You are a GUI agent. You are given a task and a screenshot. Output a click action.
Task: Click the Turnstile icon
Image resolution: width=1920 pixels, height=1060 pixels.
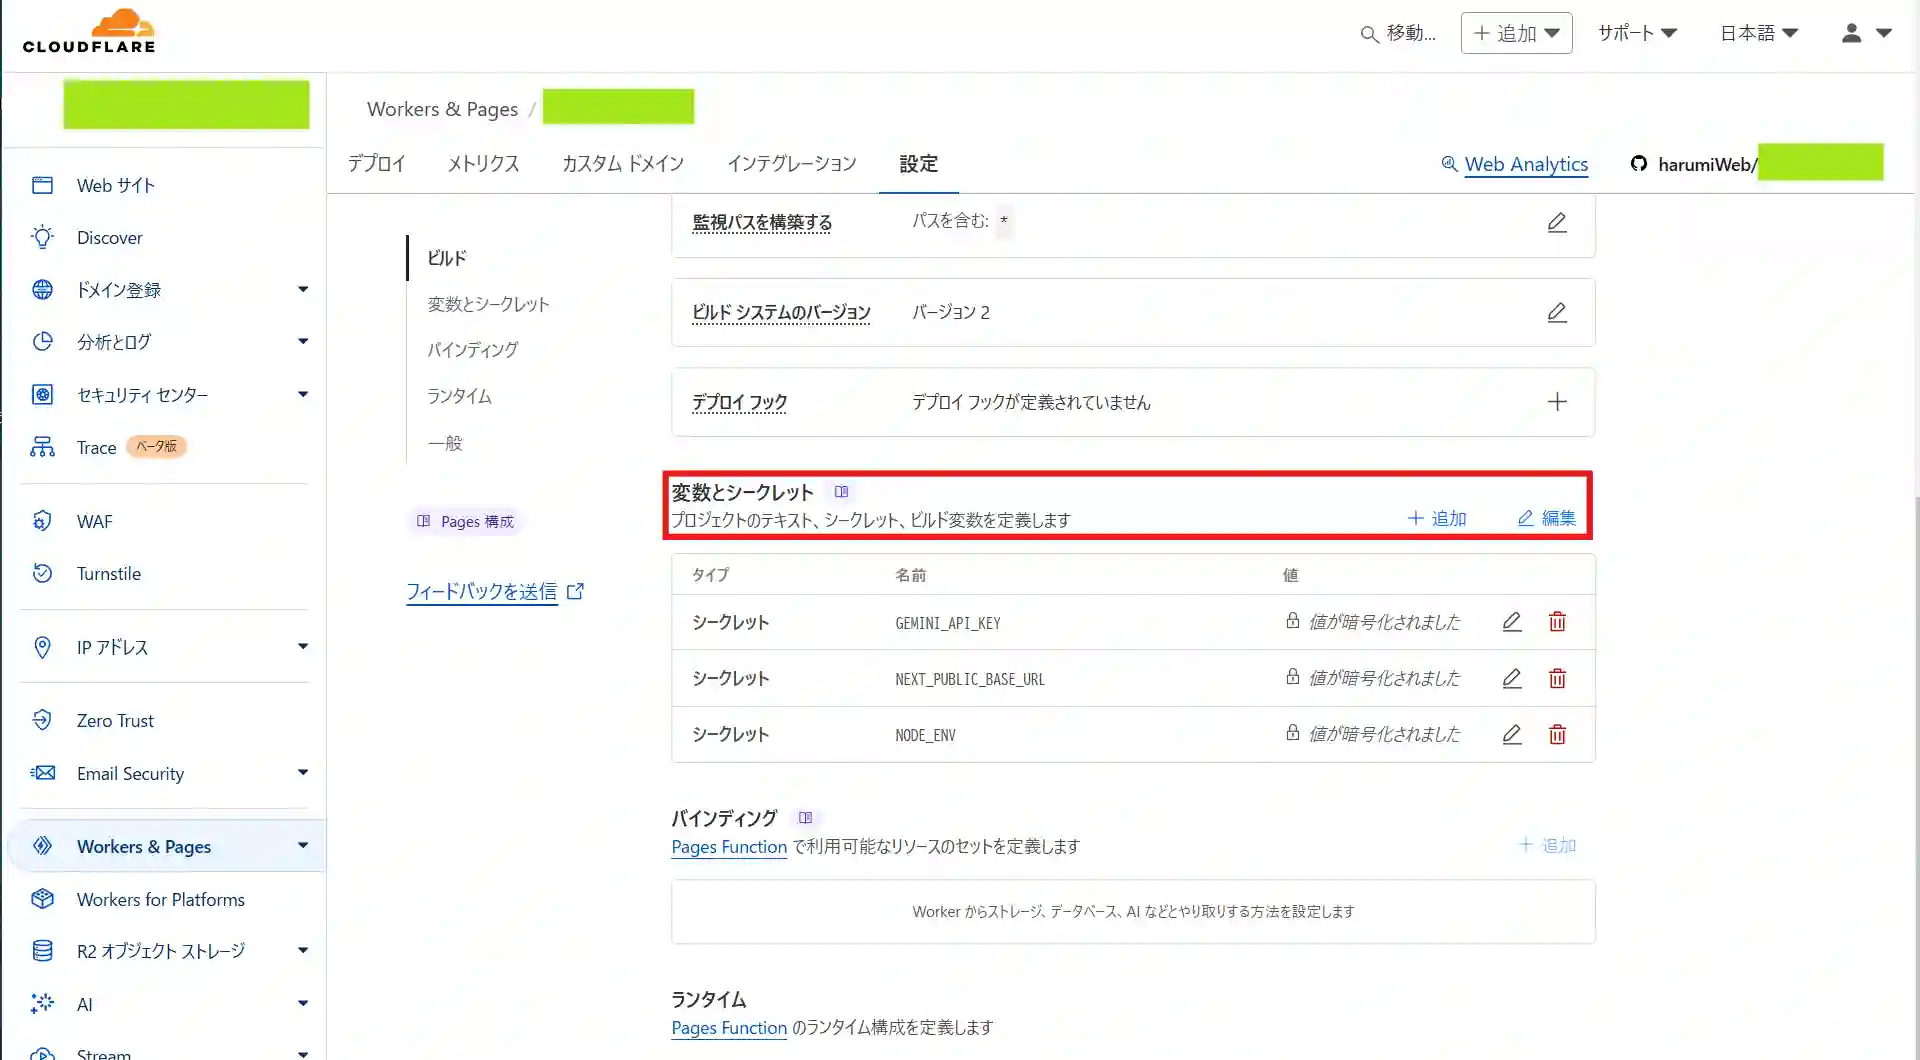pyautogui.click(x=42, y=573)
